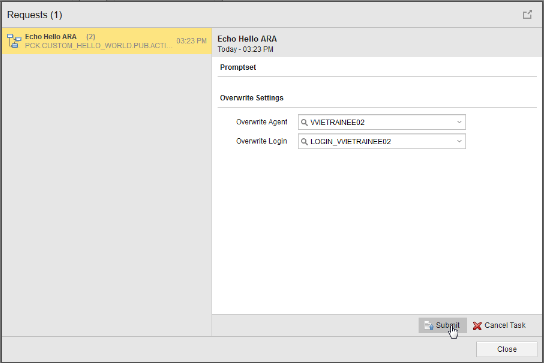This screenshot has height=363, width=544.
Task: Select the Echo Hello ARA request row
Action: click(x=107, y=41)
